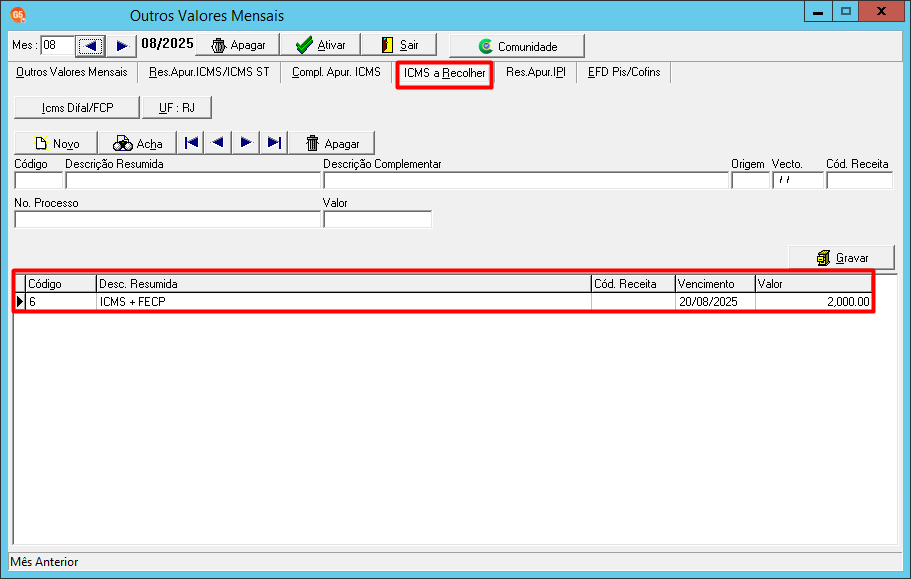This screenshot has height=579, width=911.
Task: Open the Comunidade button
Action: 517,46
